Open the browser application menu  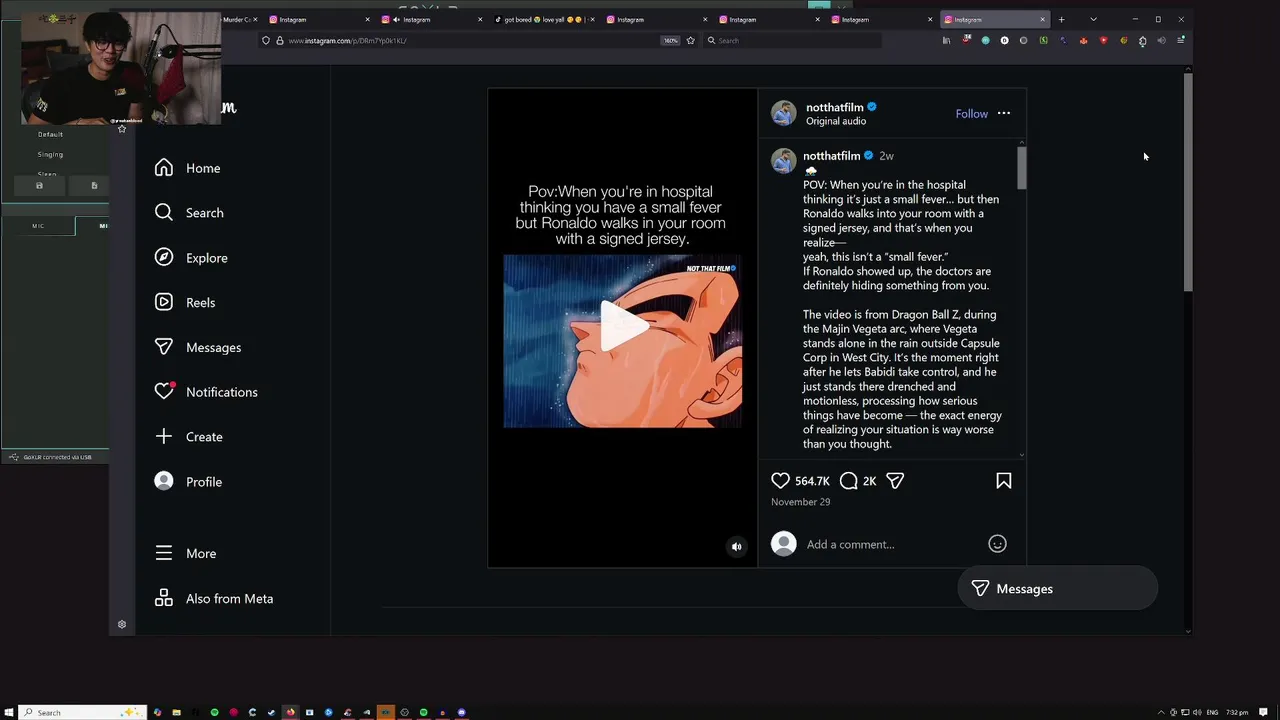(1180, 41)
